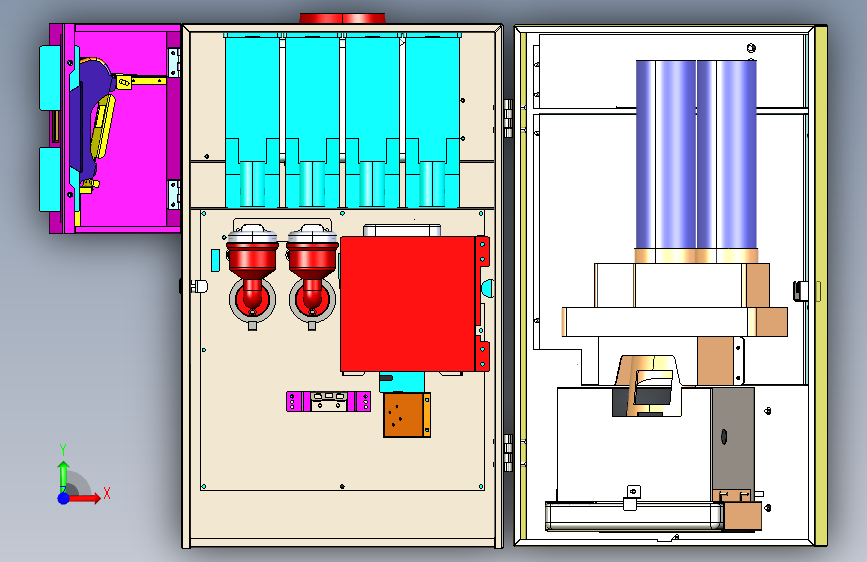Select the small cyan rectangle left of the dispensers
The height and width of the screenshot is (562, 867).
(x=216, y=260)
